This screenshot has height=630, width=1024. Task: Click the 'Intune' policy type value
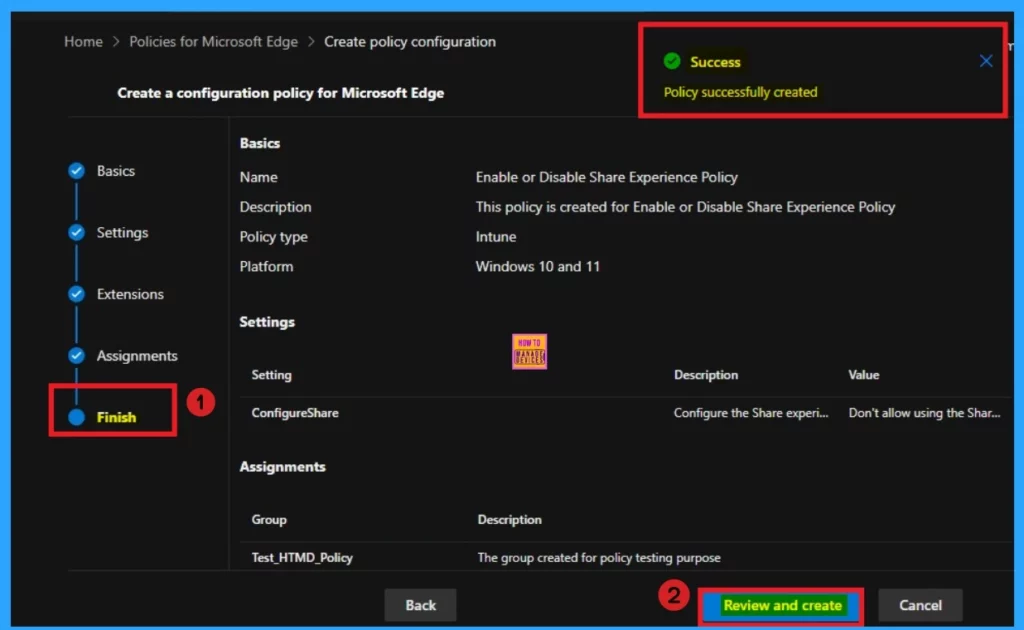tap(495, 236)
